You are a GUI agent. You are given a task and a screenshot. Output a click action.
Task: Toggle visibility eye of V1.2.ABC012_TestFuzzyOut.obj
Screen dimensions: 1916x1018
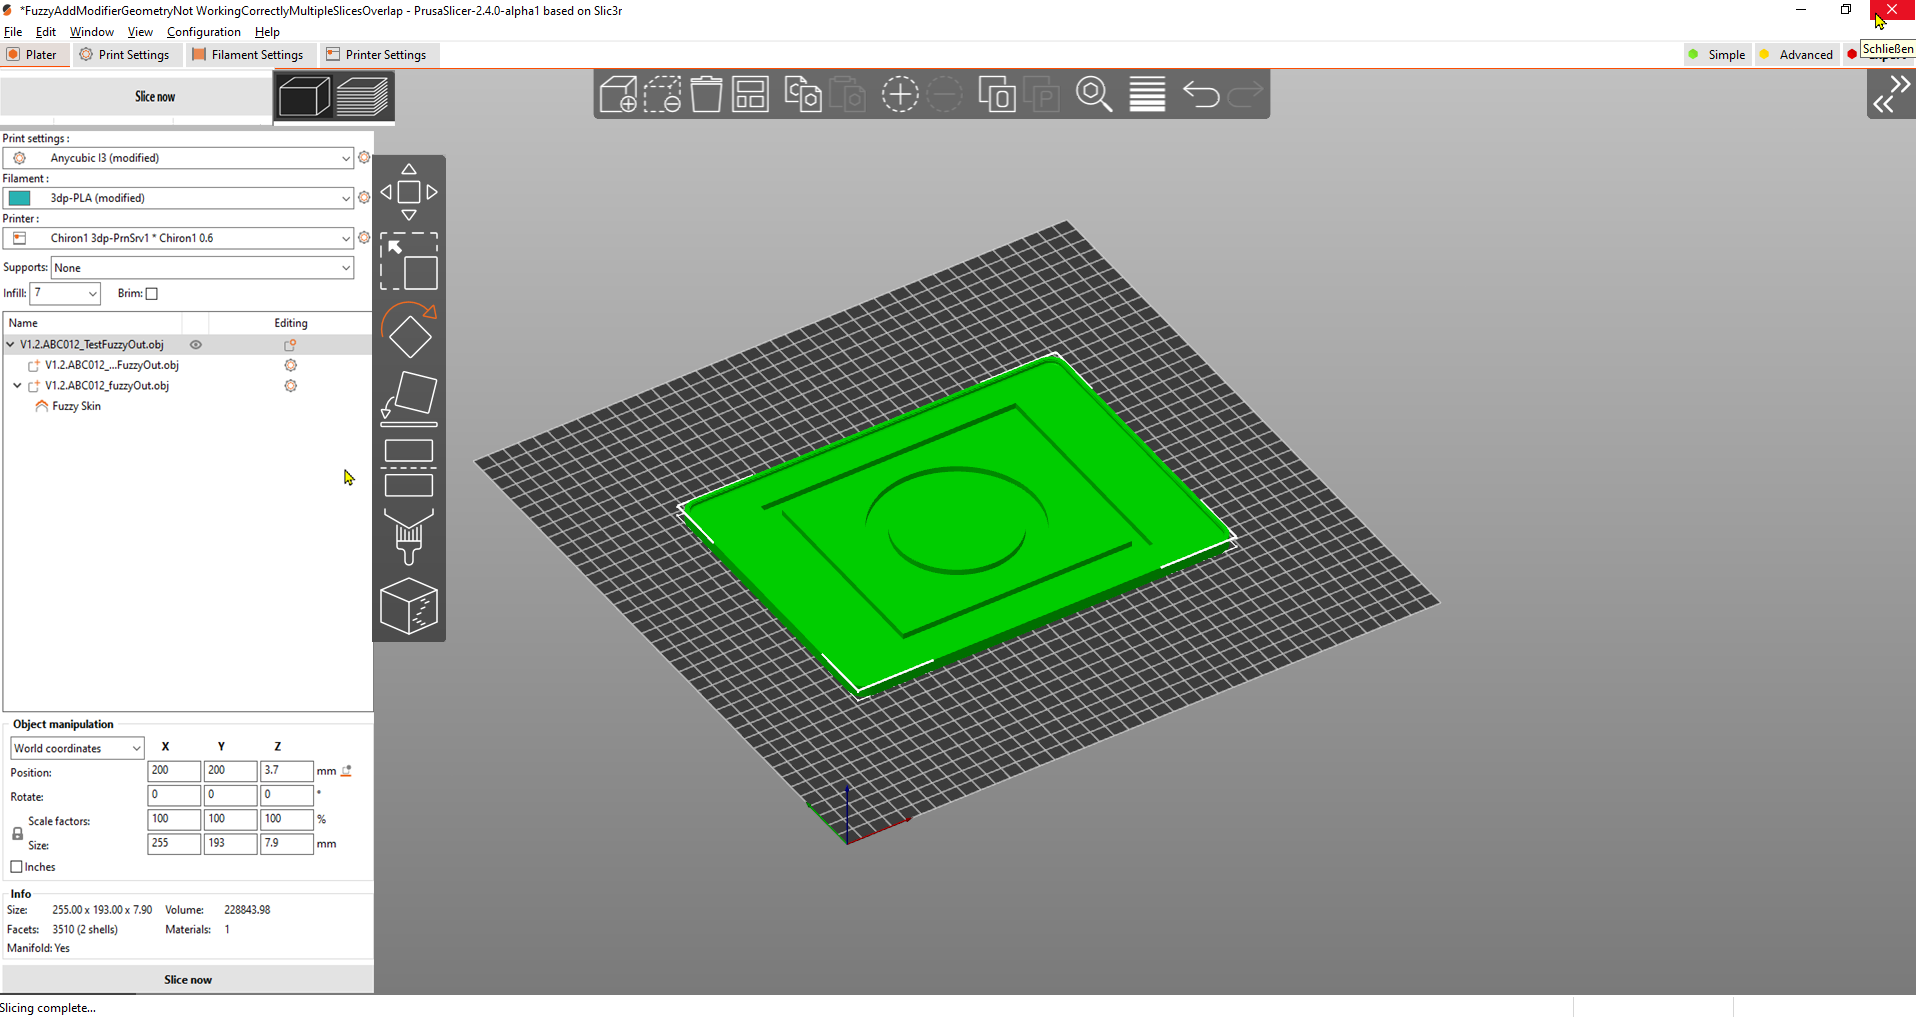point(196,345)
